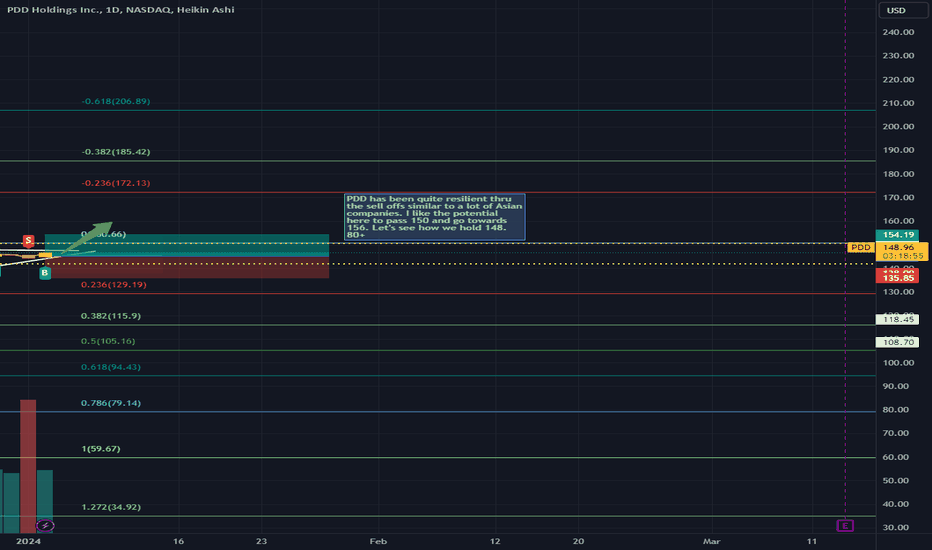Open the purple E earnings marker
Image resolution: width=932 pixels, height=550 pixels.
click(x=845, y=526)
